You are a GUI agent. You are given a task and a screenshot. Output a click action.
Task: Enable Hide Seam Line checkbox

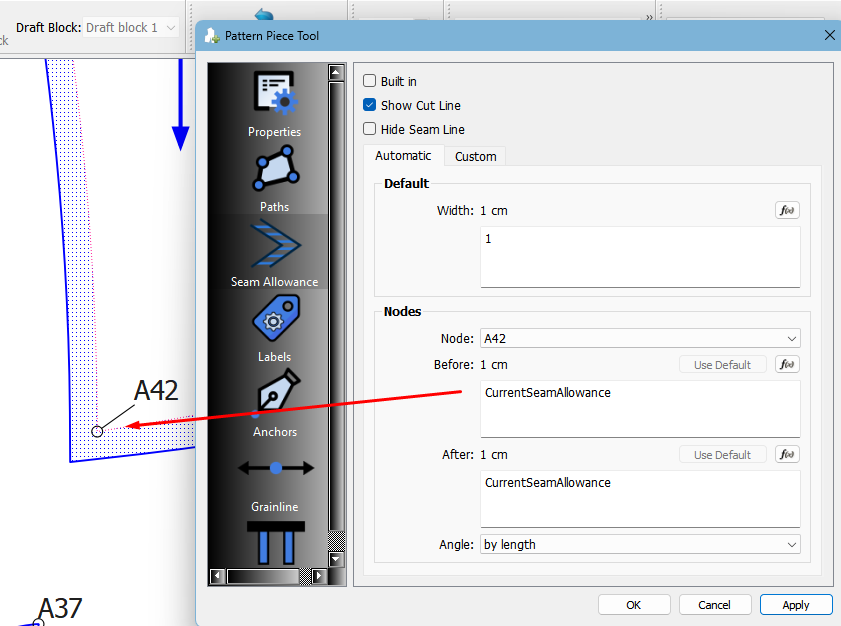[370, 129]
